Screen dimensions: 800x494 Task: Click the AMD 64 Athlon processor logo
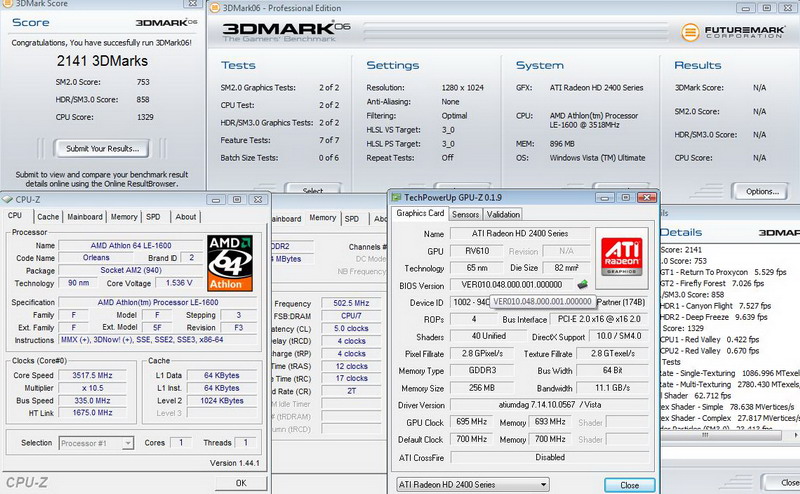[230, 263]
